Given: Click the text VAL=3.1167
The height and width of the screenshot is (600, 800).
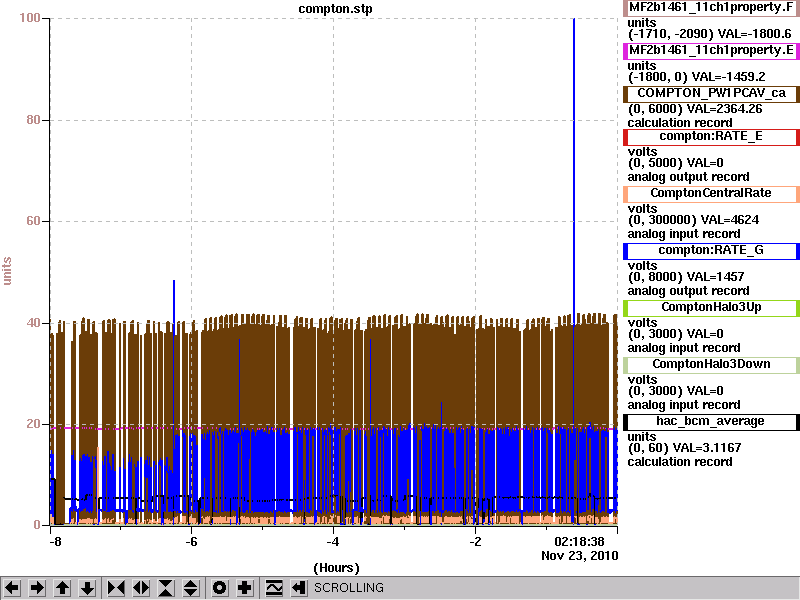Looking at the screenshot, I should (x=707, y=448).
